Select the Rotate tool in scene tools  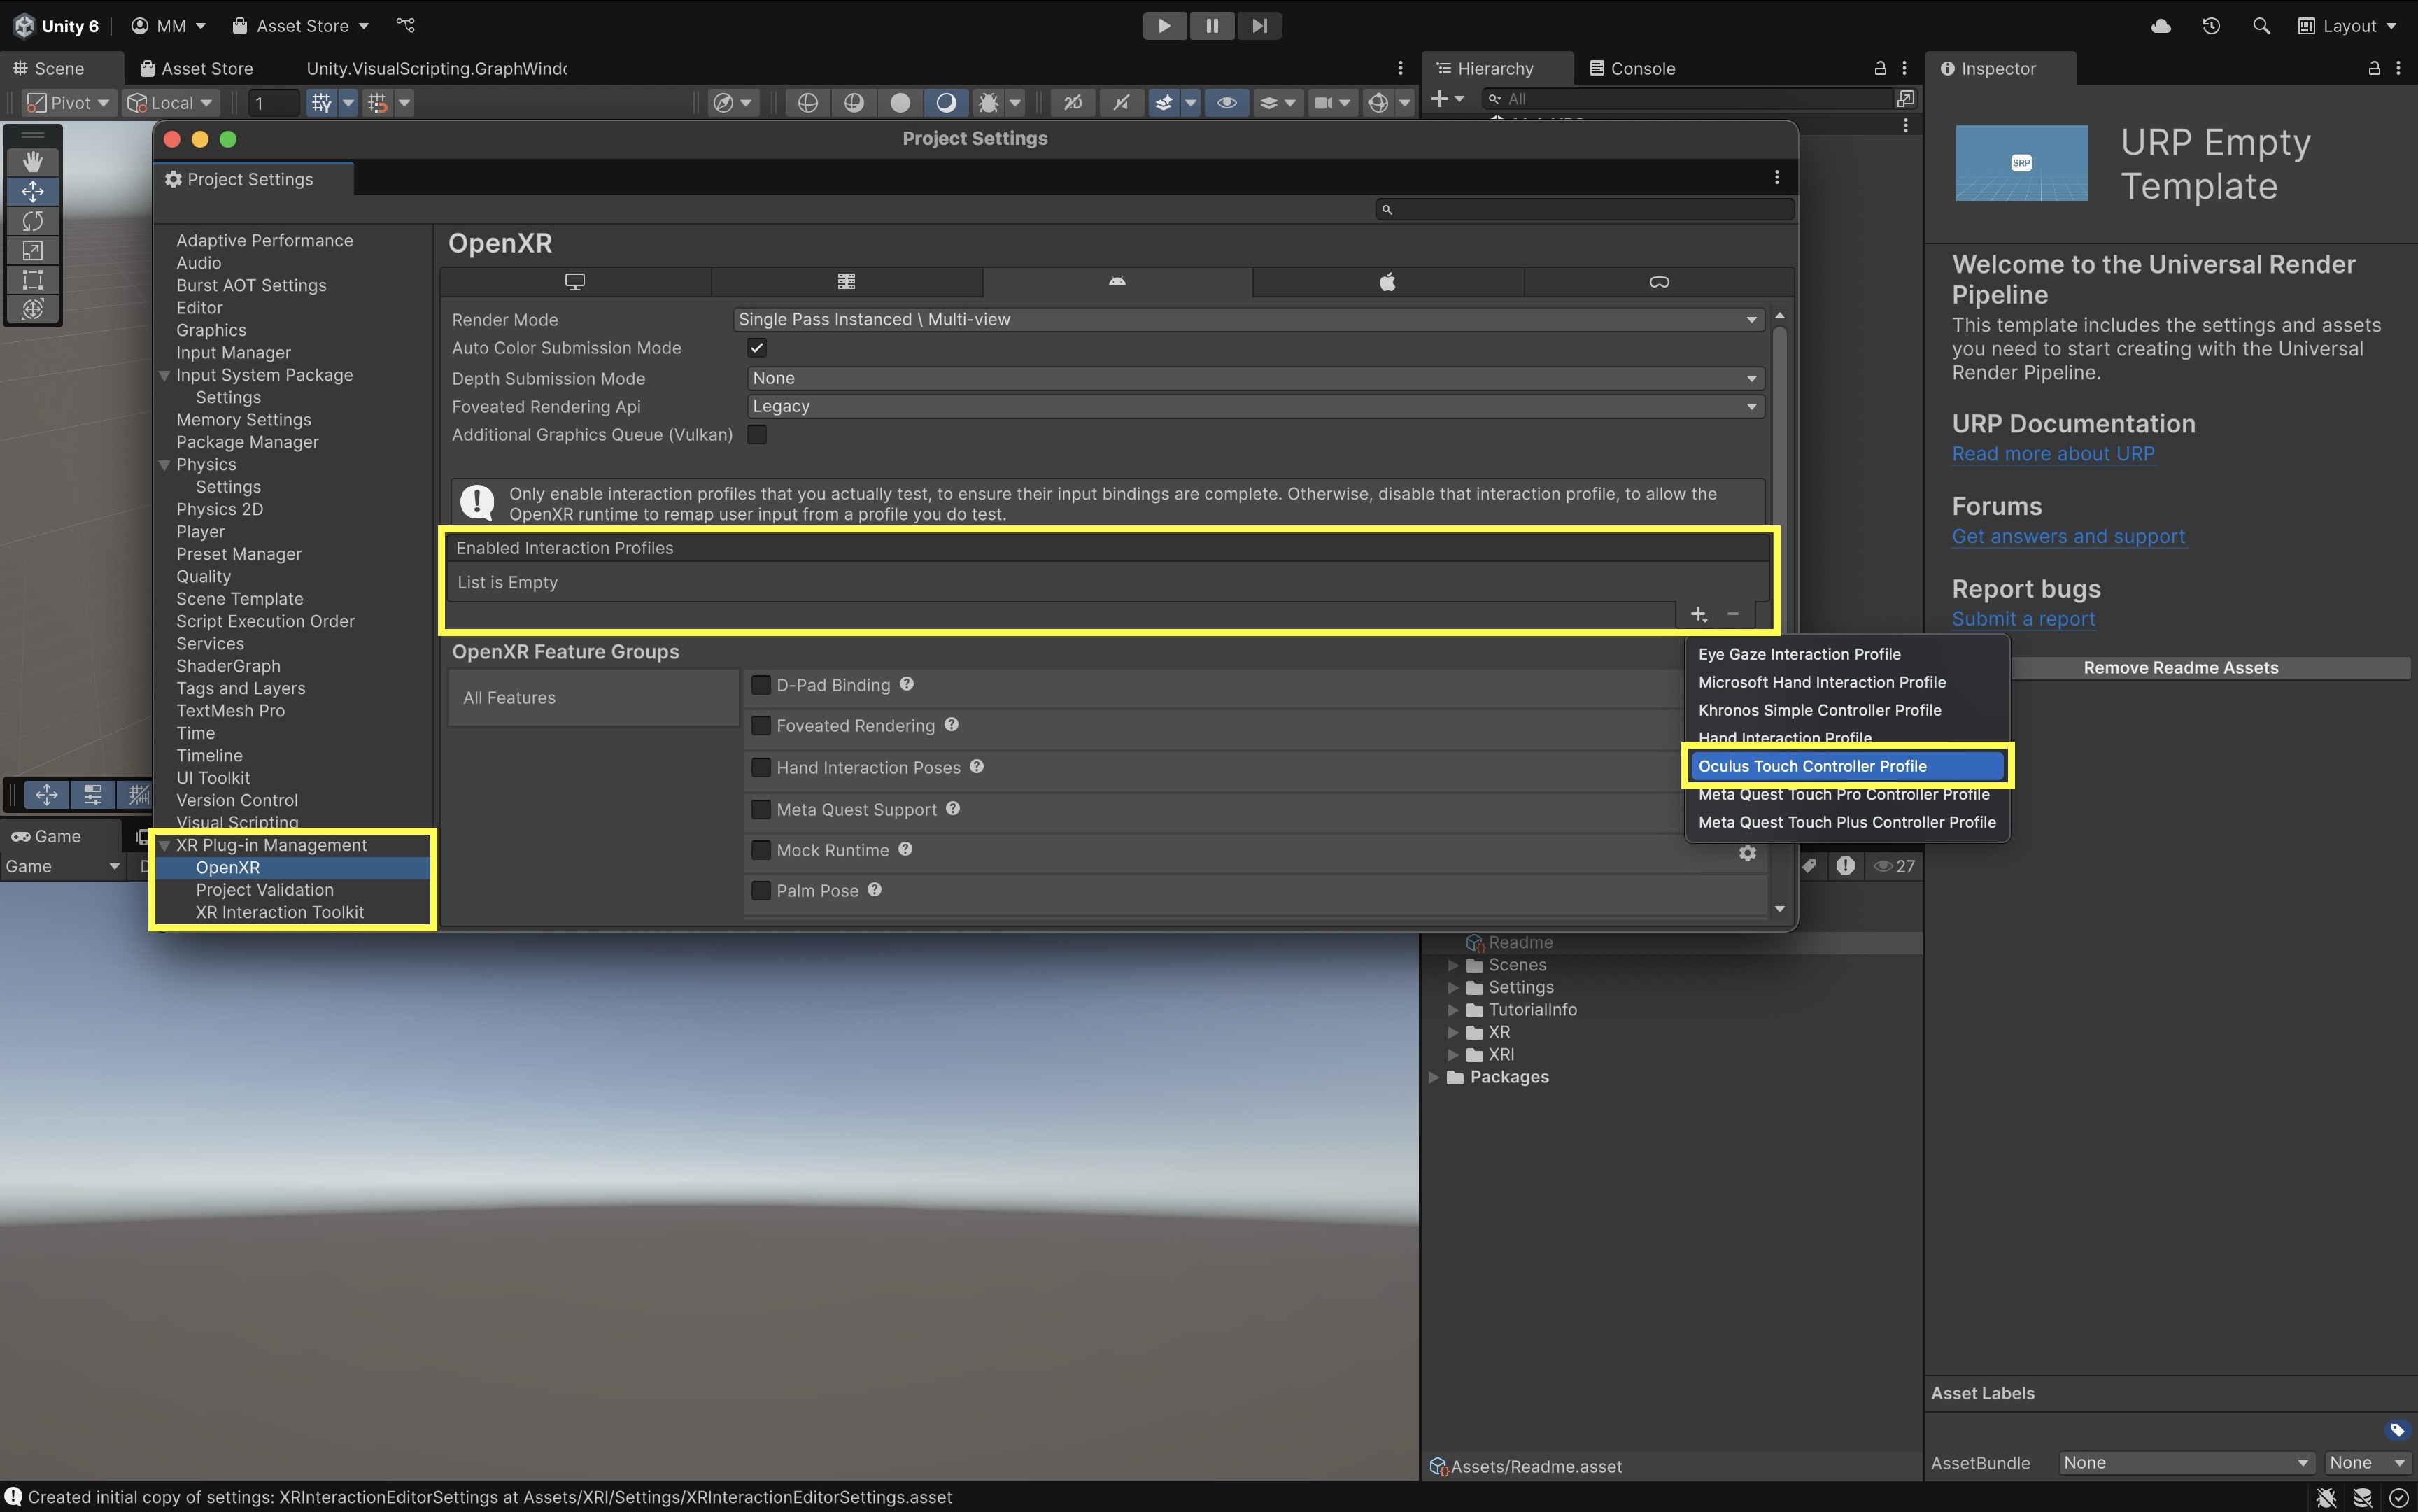(x=32, y=221)
